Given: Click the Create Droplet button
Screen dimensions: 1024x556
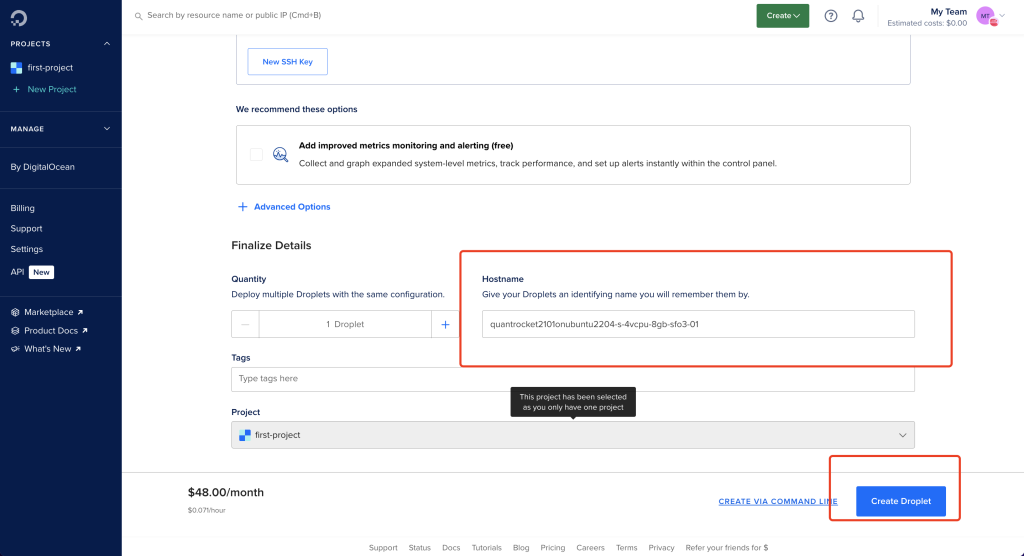Looking at the screenshot, I should [901, 501].
